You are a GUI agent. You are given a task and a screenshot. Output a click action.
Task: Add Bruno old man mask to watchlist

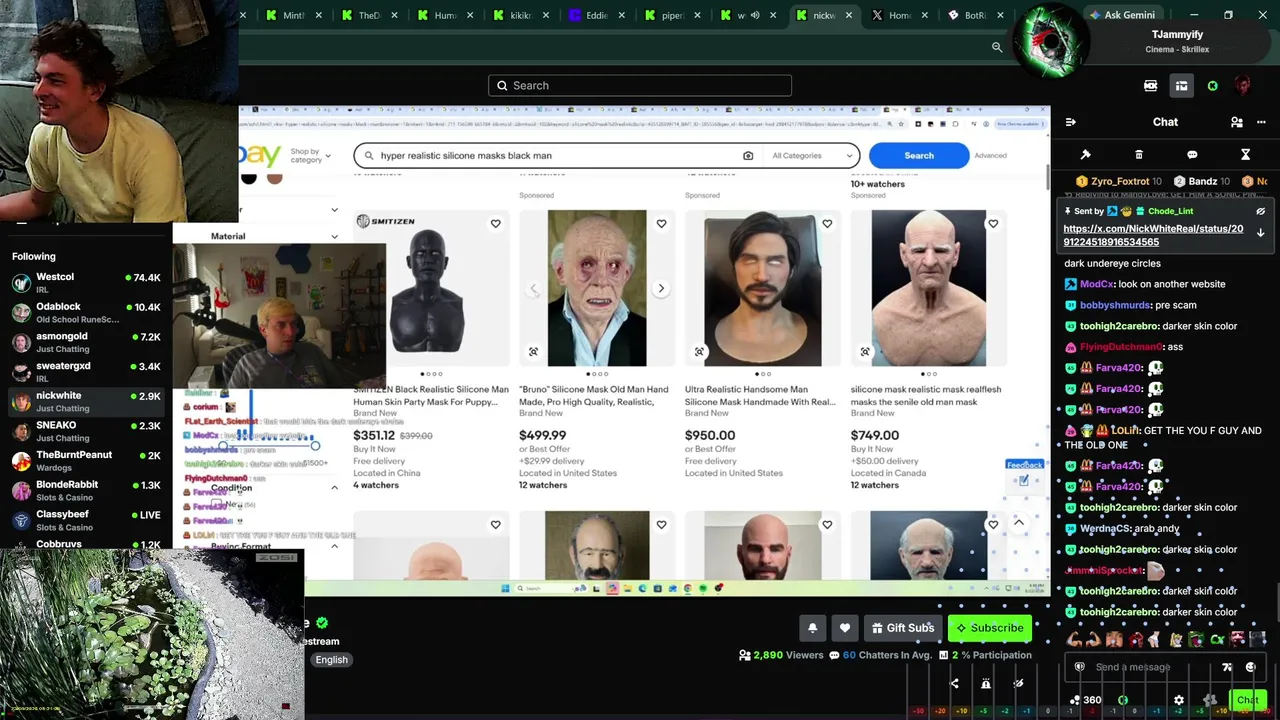[x=661, y=224]
